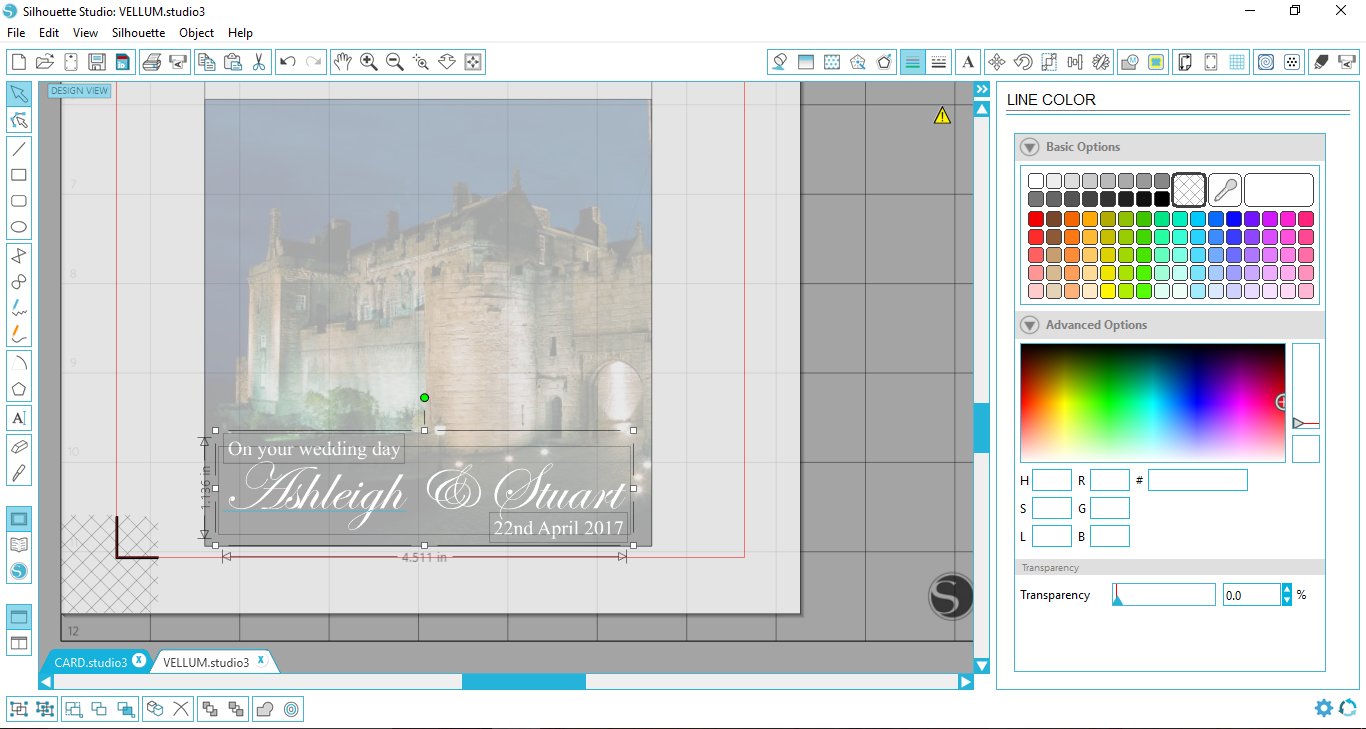
Task: Open the Edit menu
Action: (x=49, y=33)
